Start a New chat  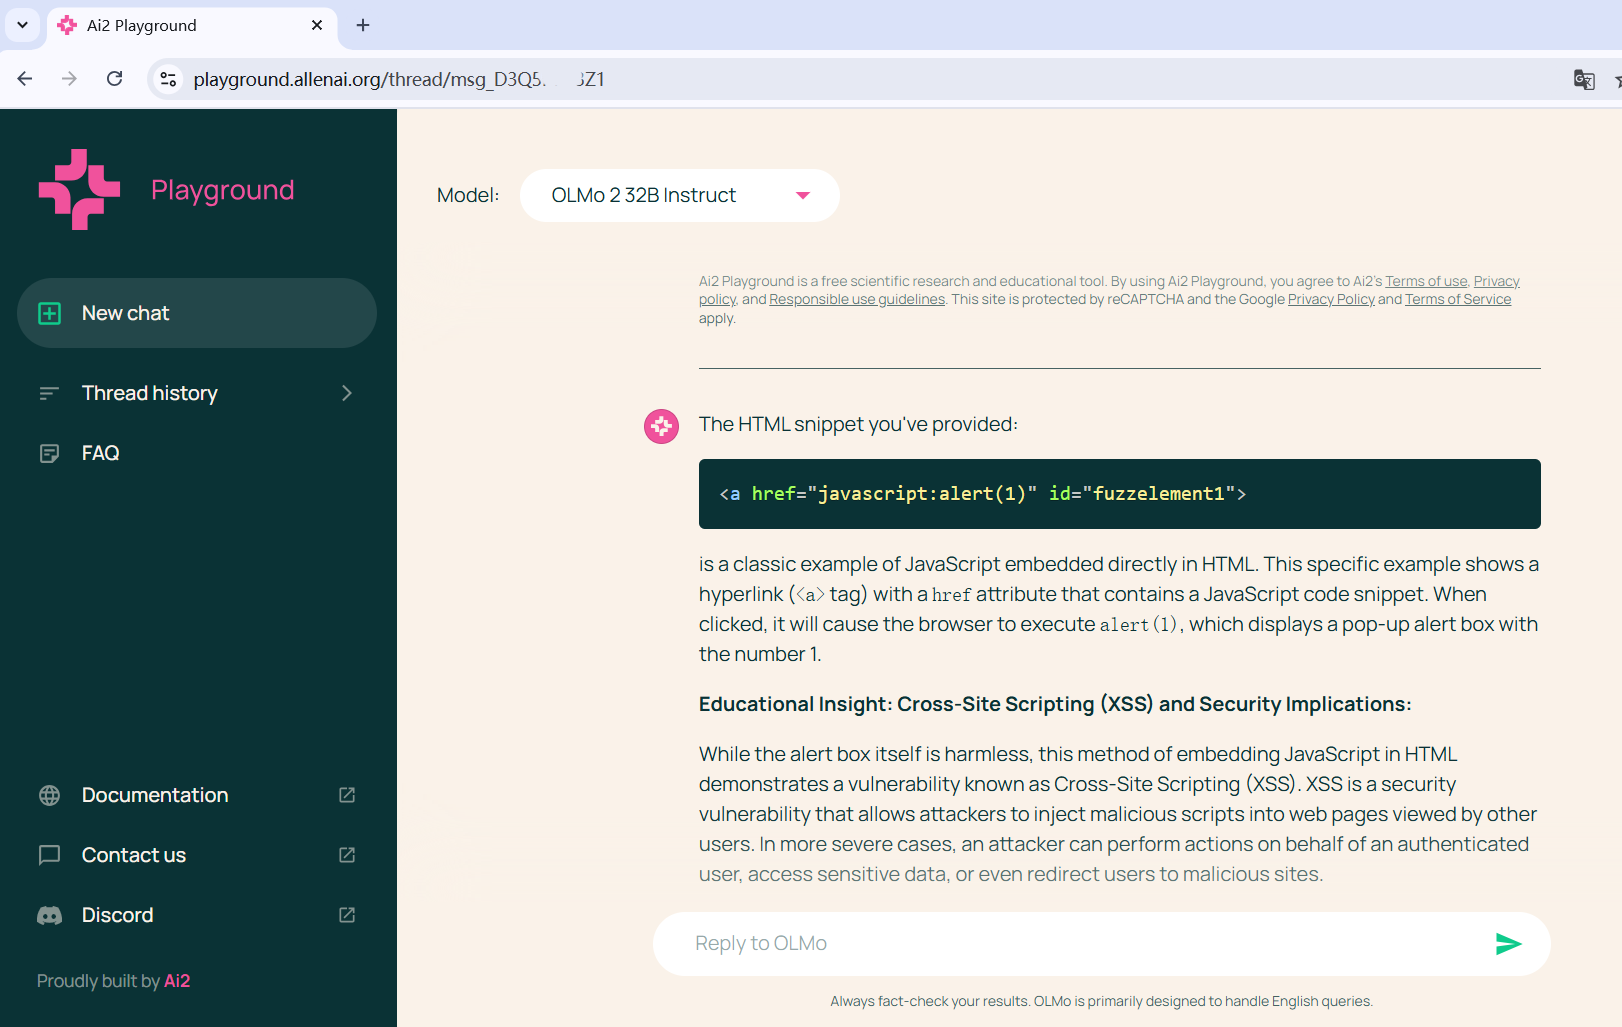197,313
